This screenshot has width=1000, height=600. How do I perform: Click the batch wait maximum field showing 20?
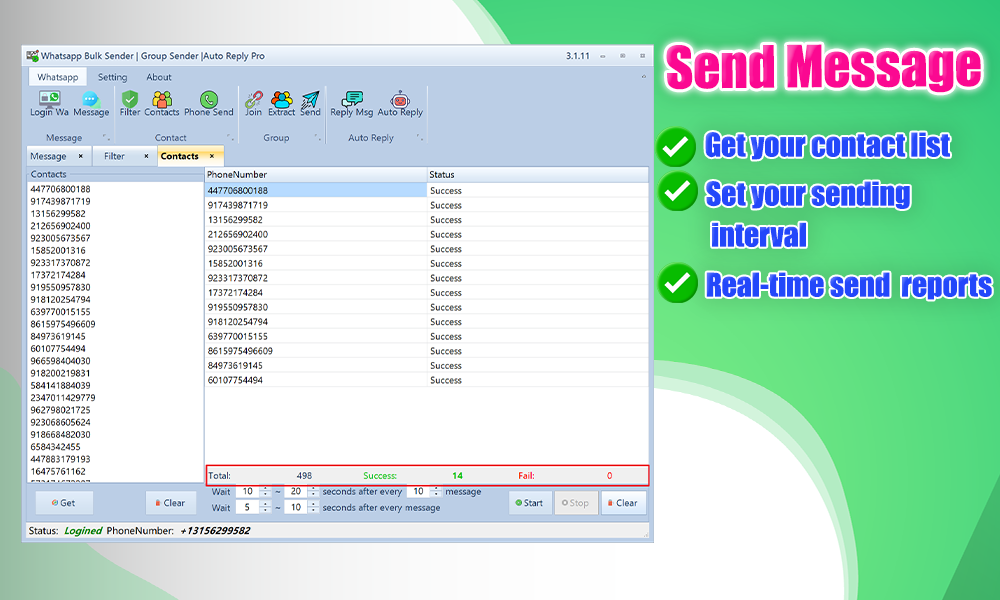tap(295, 492)
